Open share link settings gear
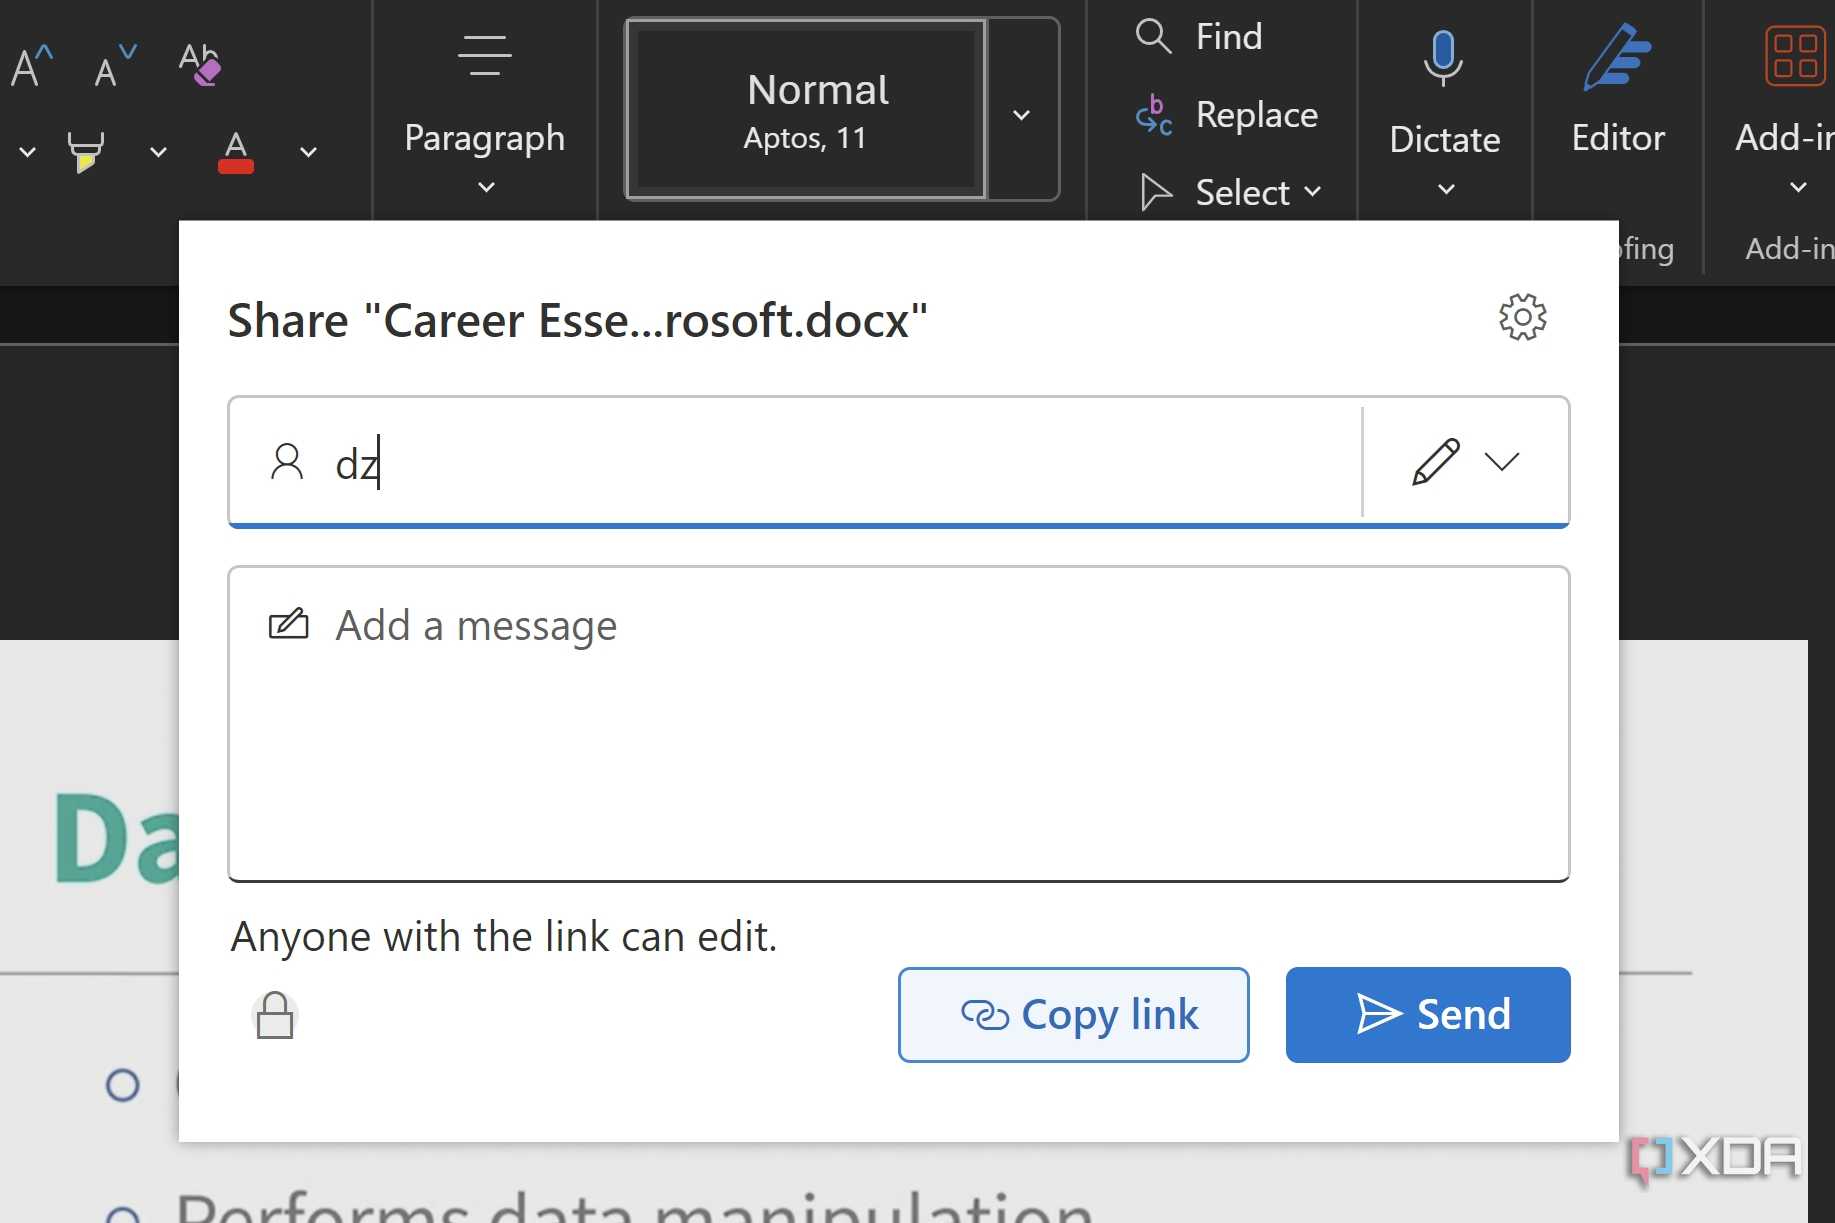Viewport: 1835px width, 1223px height. 1522,317
